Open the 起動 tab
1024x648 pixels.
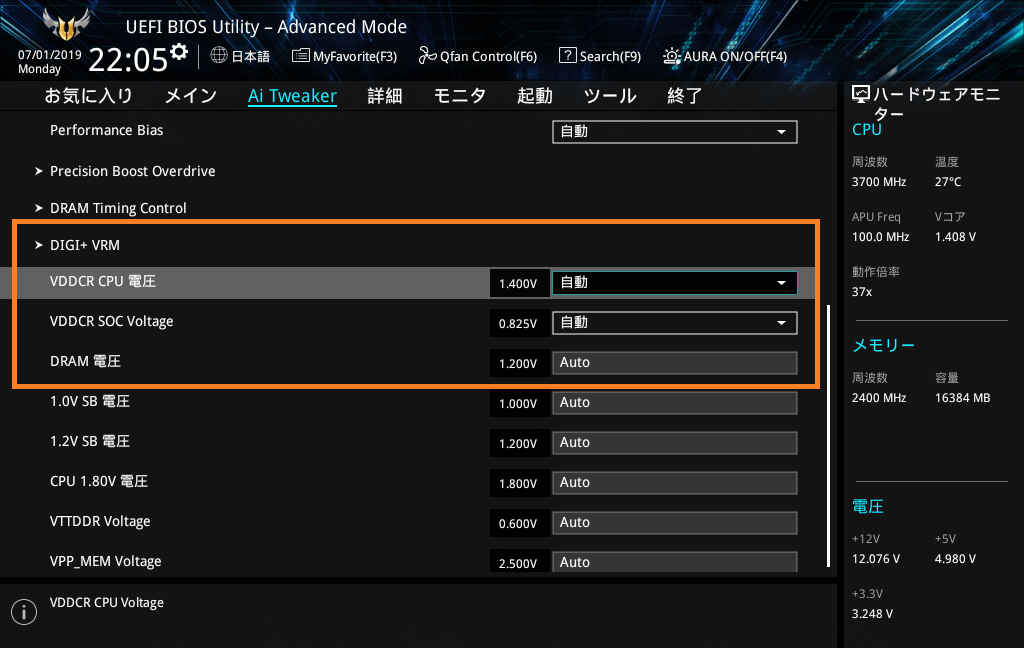pyautogui.click(x=535, y=95)
